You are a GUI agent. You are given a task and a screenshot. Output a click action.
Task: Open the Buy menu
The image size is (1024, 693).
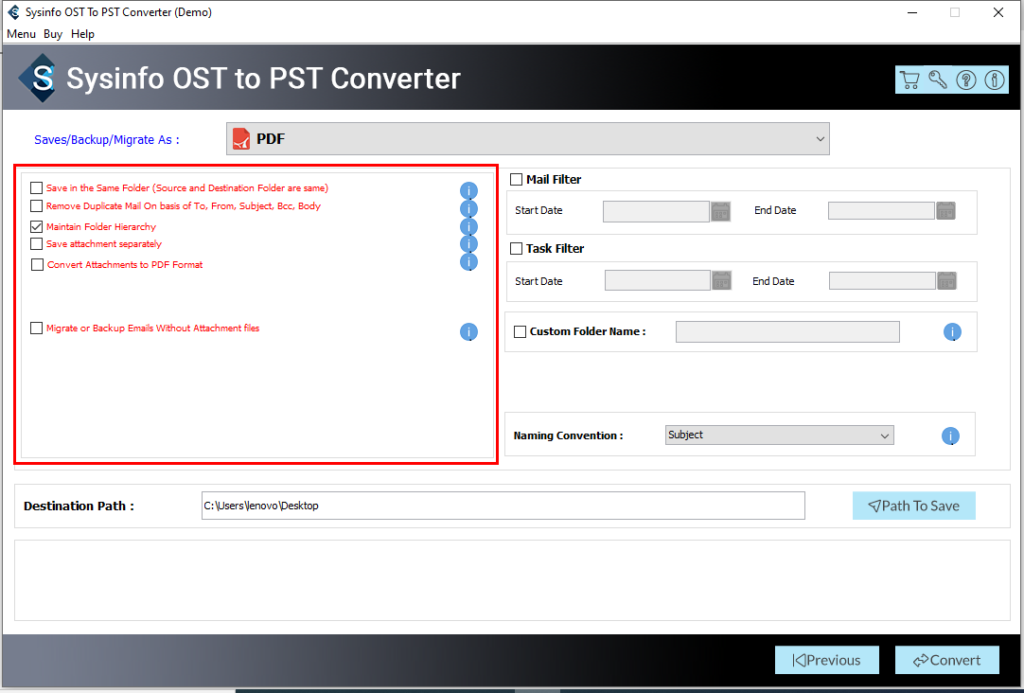click(53, 34)
